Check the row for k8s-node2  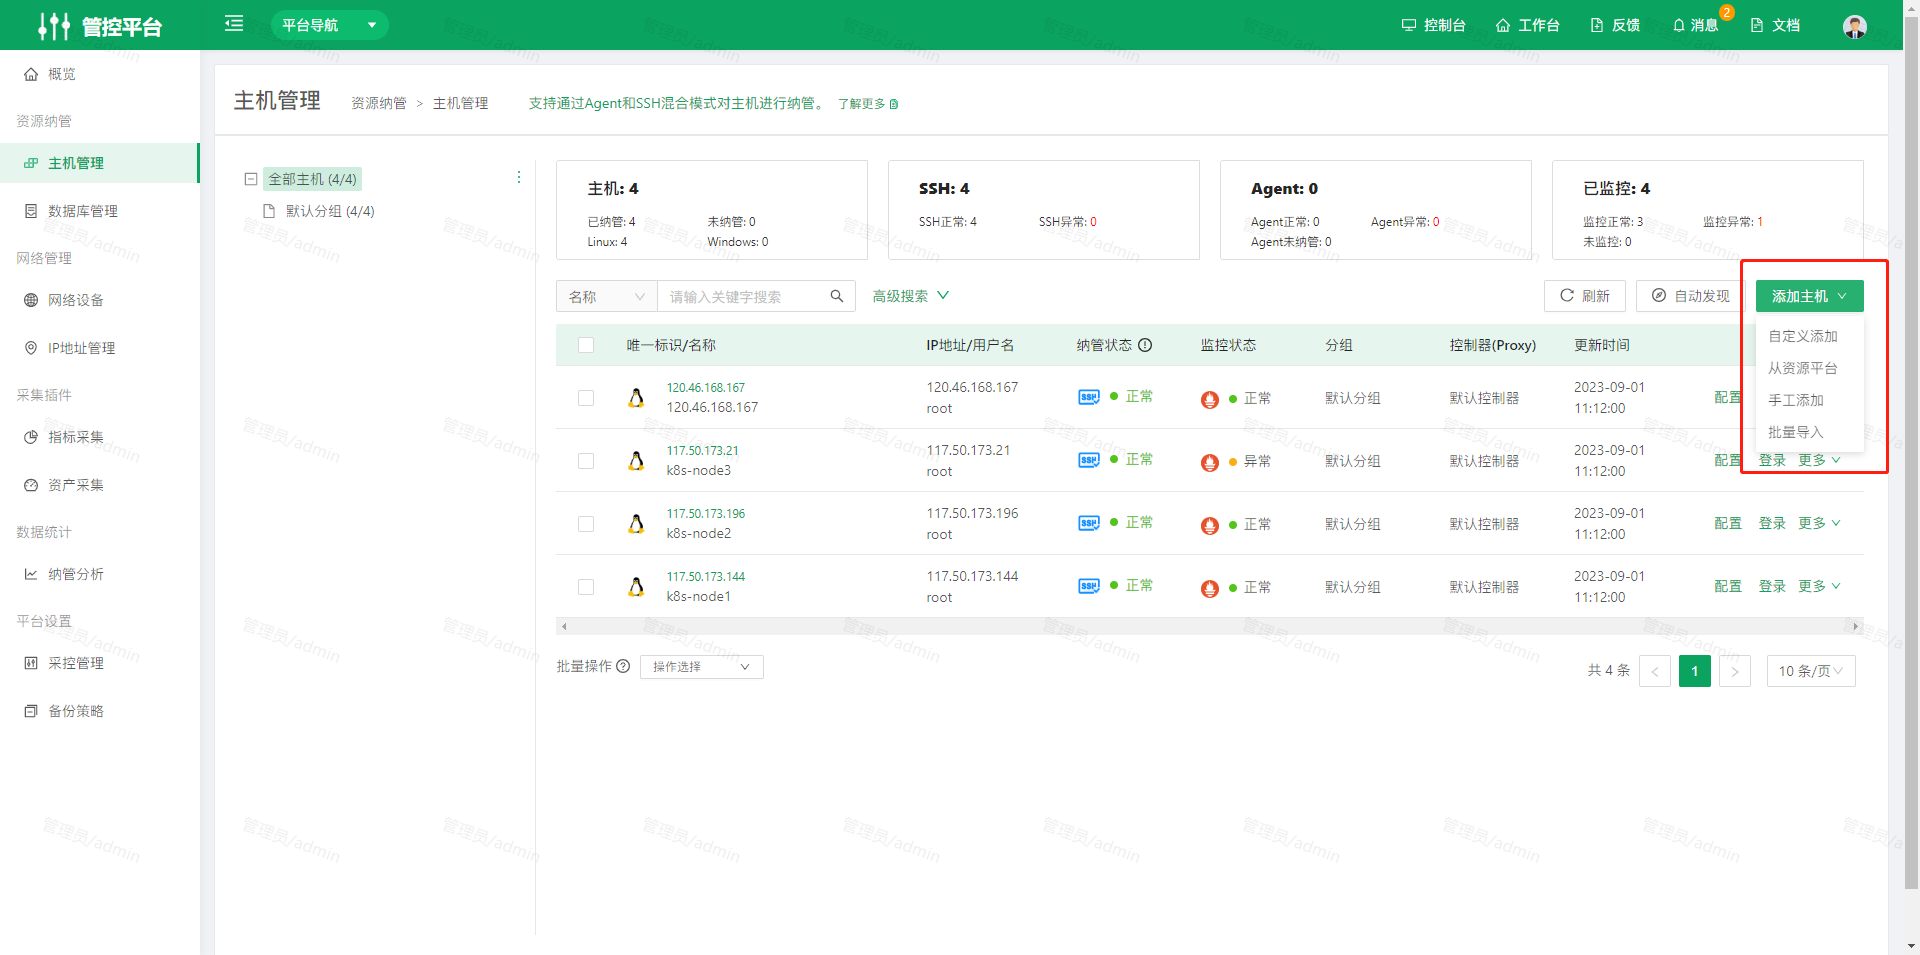(586, 524)
